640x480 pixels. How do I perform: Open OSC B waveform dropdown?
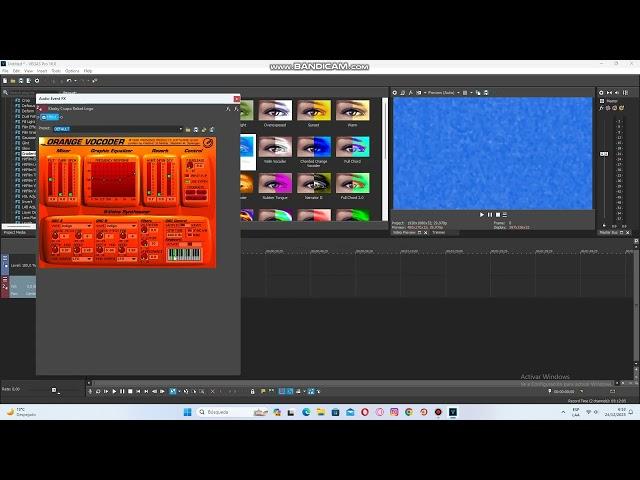point(120,226)
